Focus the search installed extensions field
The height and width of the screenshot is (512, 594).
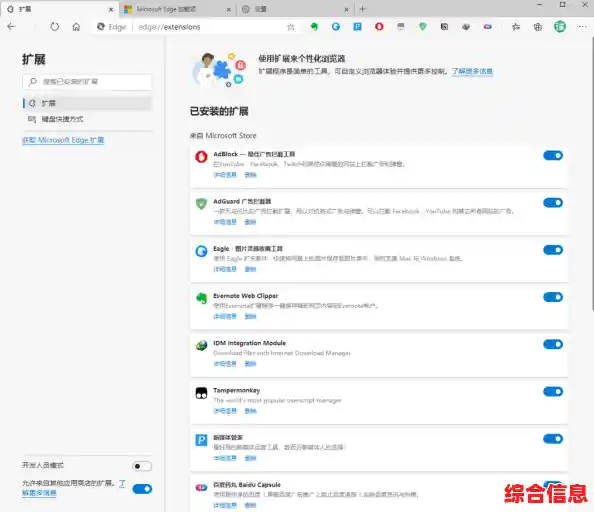[87, 82]
